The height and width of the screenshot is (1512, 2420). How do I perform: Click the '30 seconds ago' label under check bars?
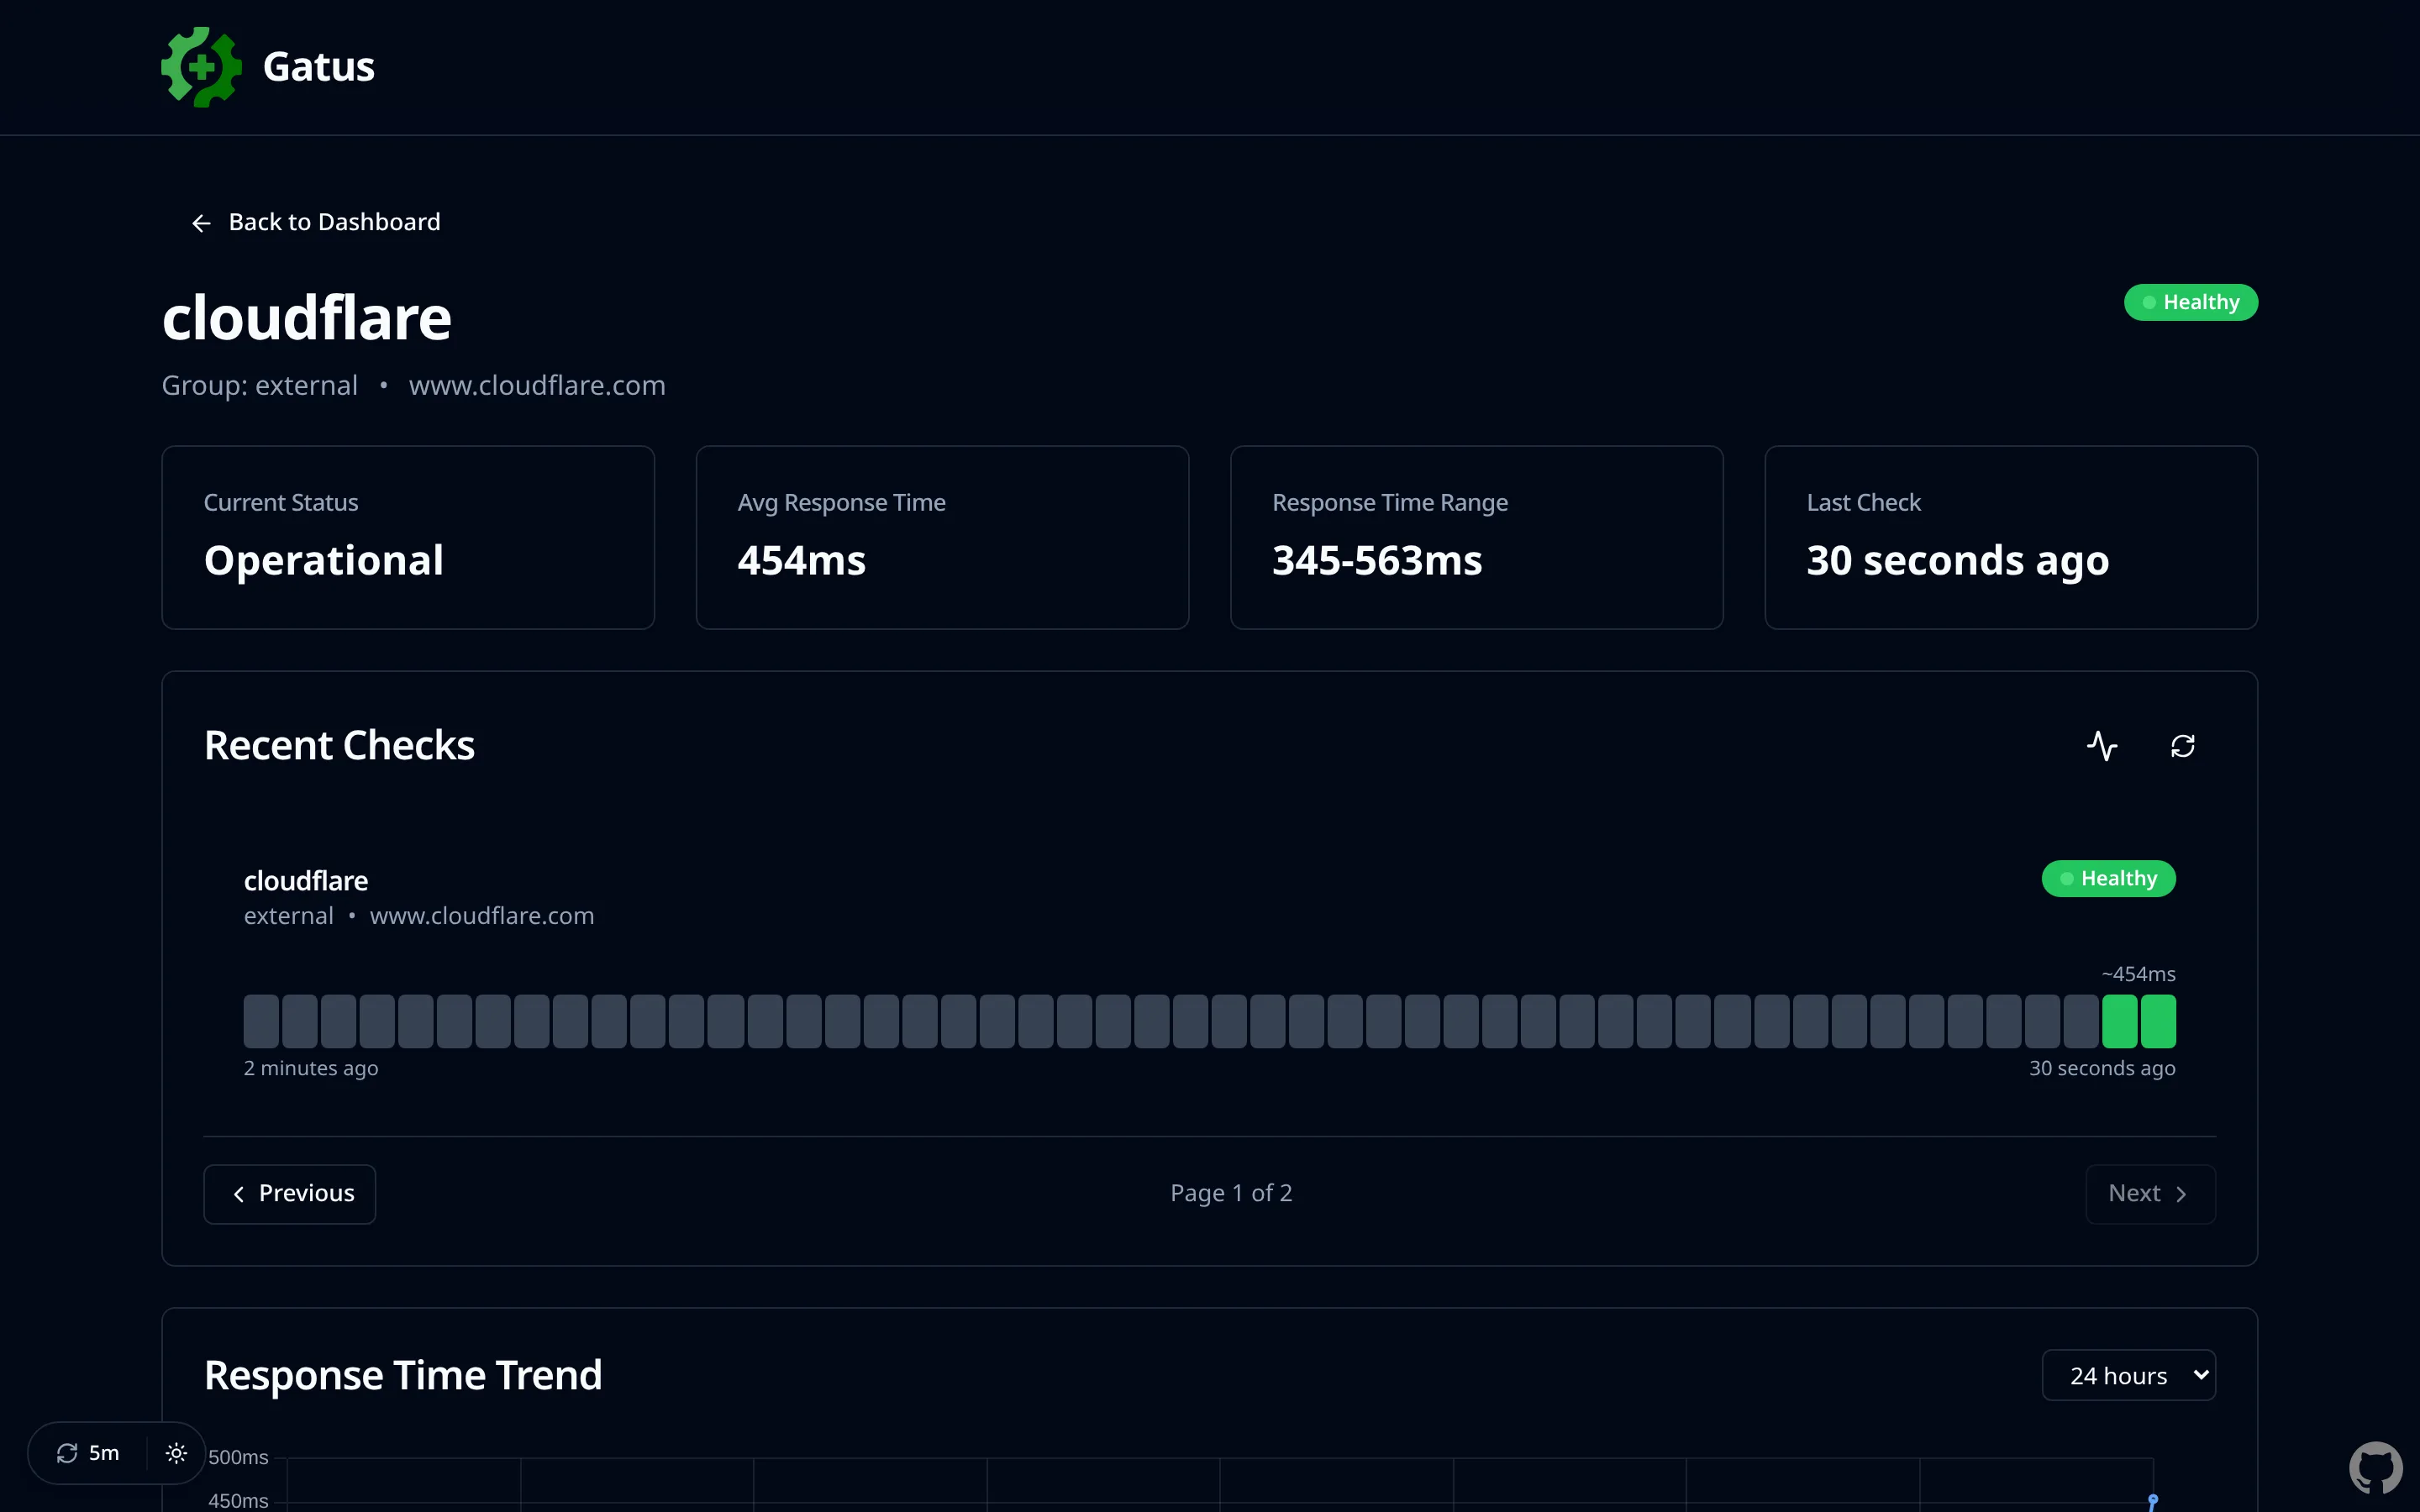click(2102, 1068)
